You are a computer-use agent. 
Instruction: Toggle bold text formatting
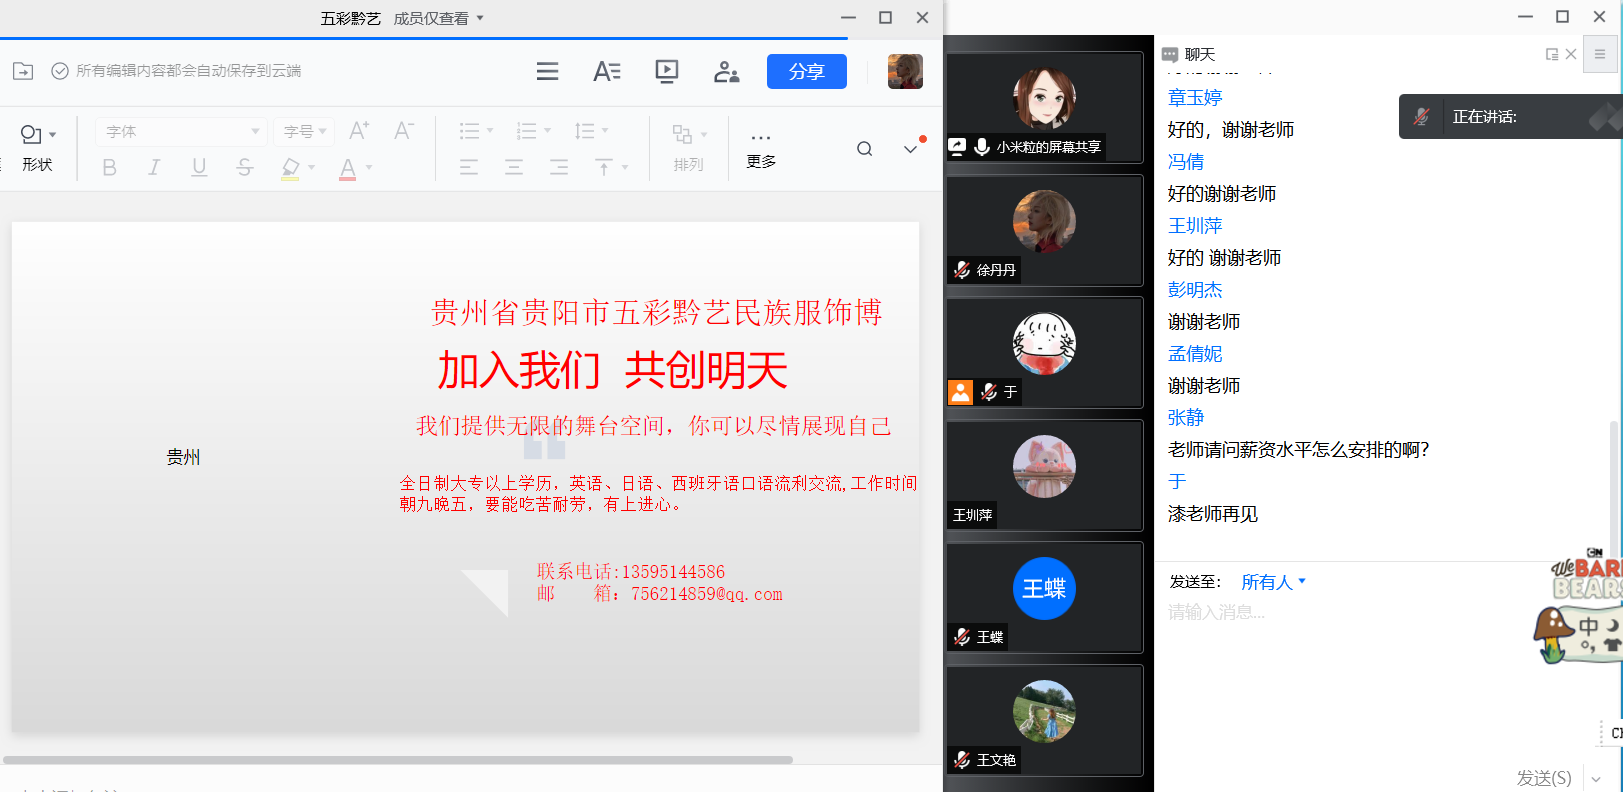pyautogui.click(x=110, y=167)
